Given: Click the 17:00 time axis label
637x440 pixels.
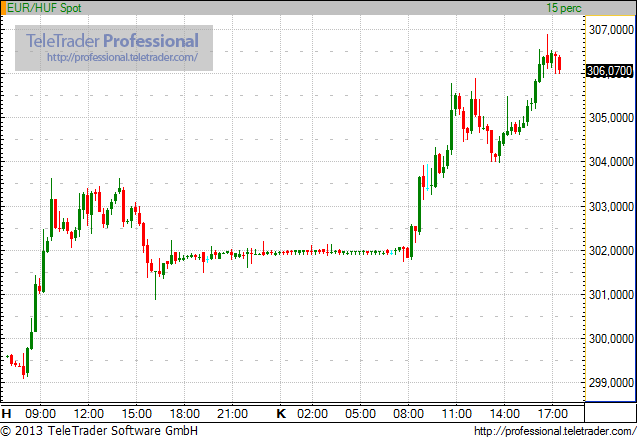Looking at the screenshot, I should point(552,414).
